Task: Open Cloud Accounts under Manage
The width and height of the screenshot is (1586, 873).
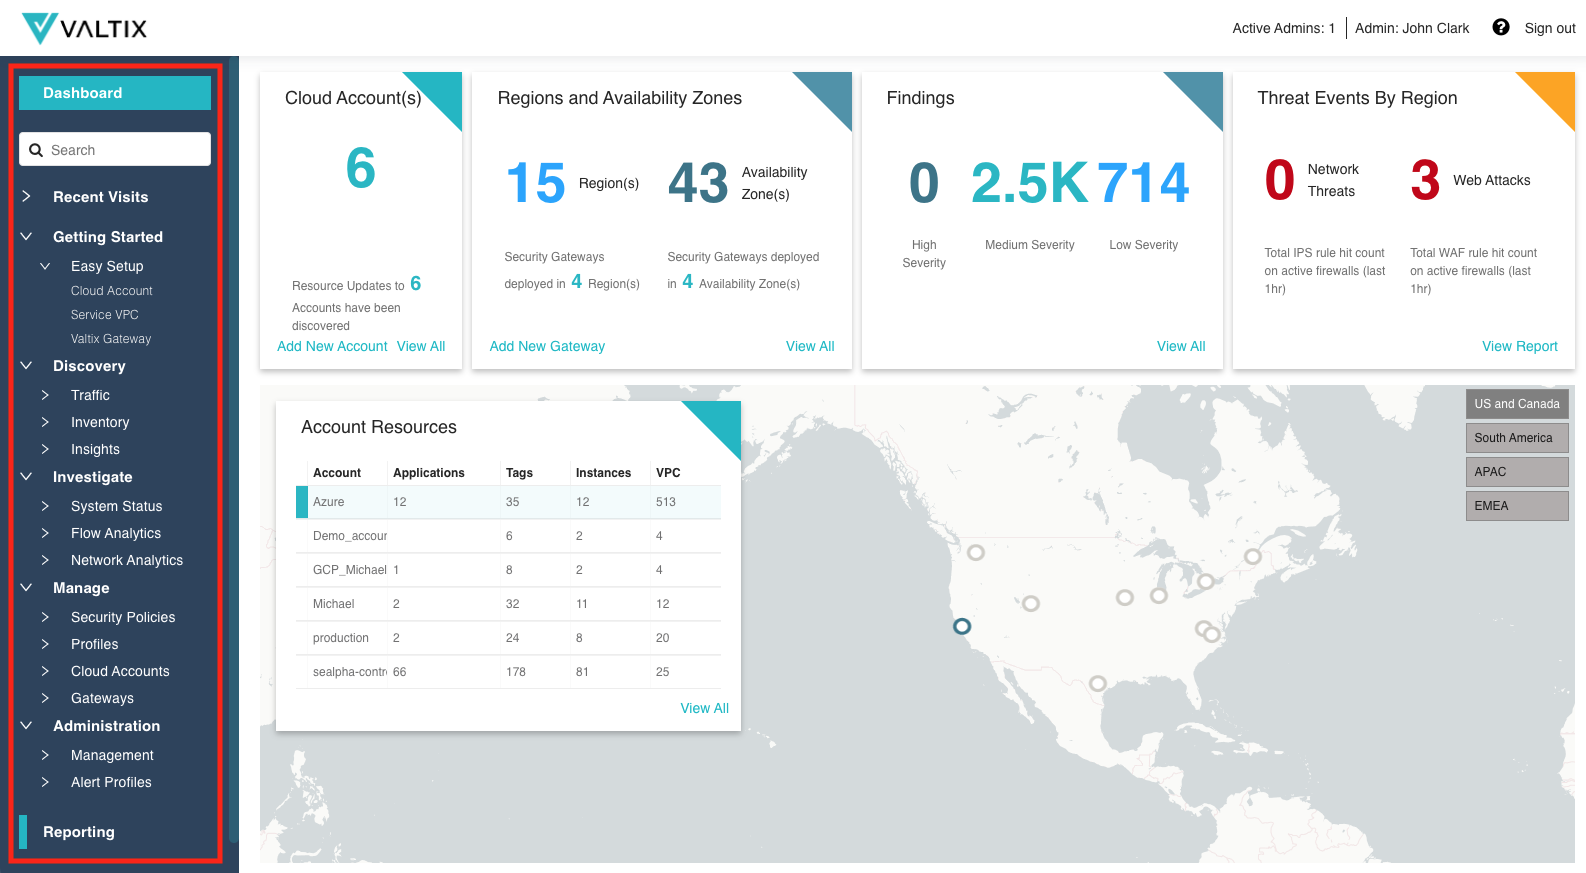Action: tap(120, 671)
